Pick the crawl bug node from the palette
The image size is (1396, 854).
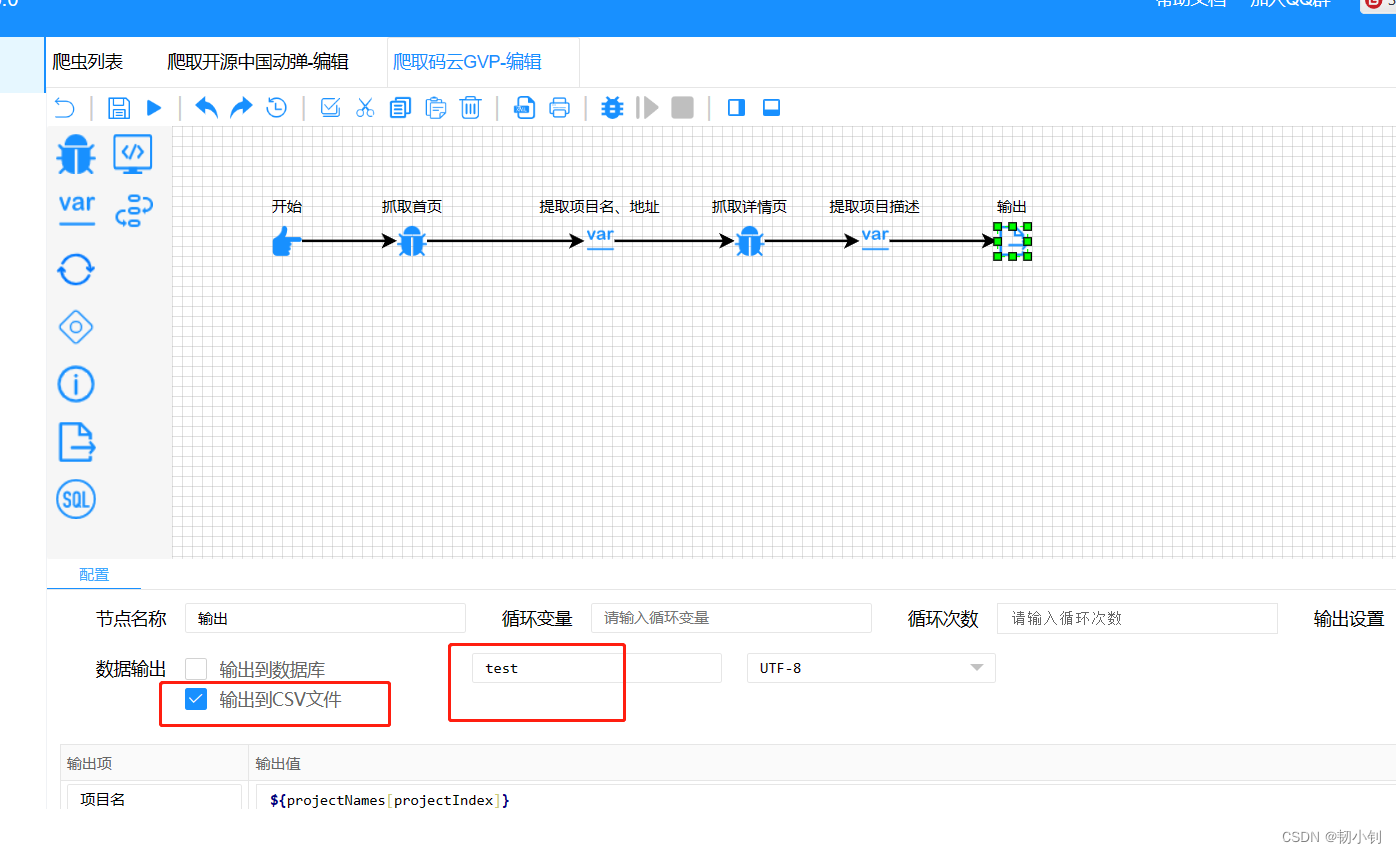click(76, 154)
